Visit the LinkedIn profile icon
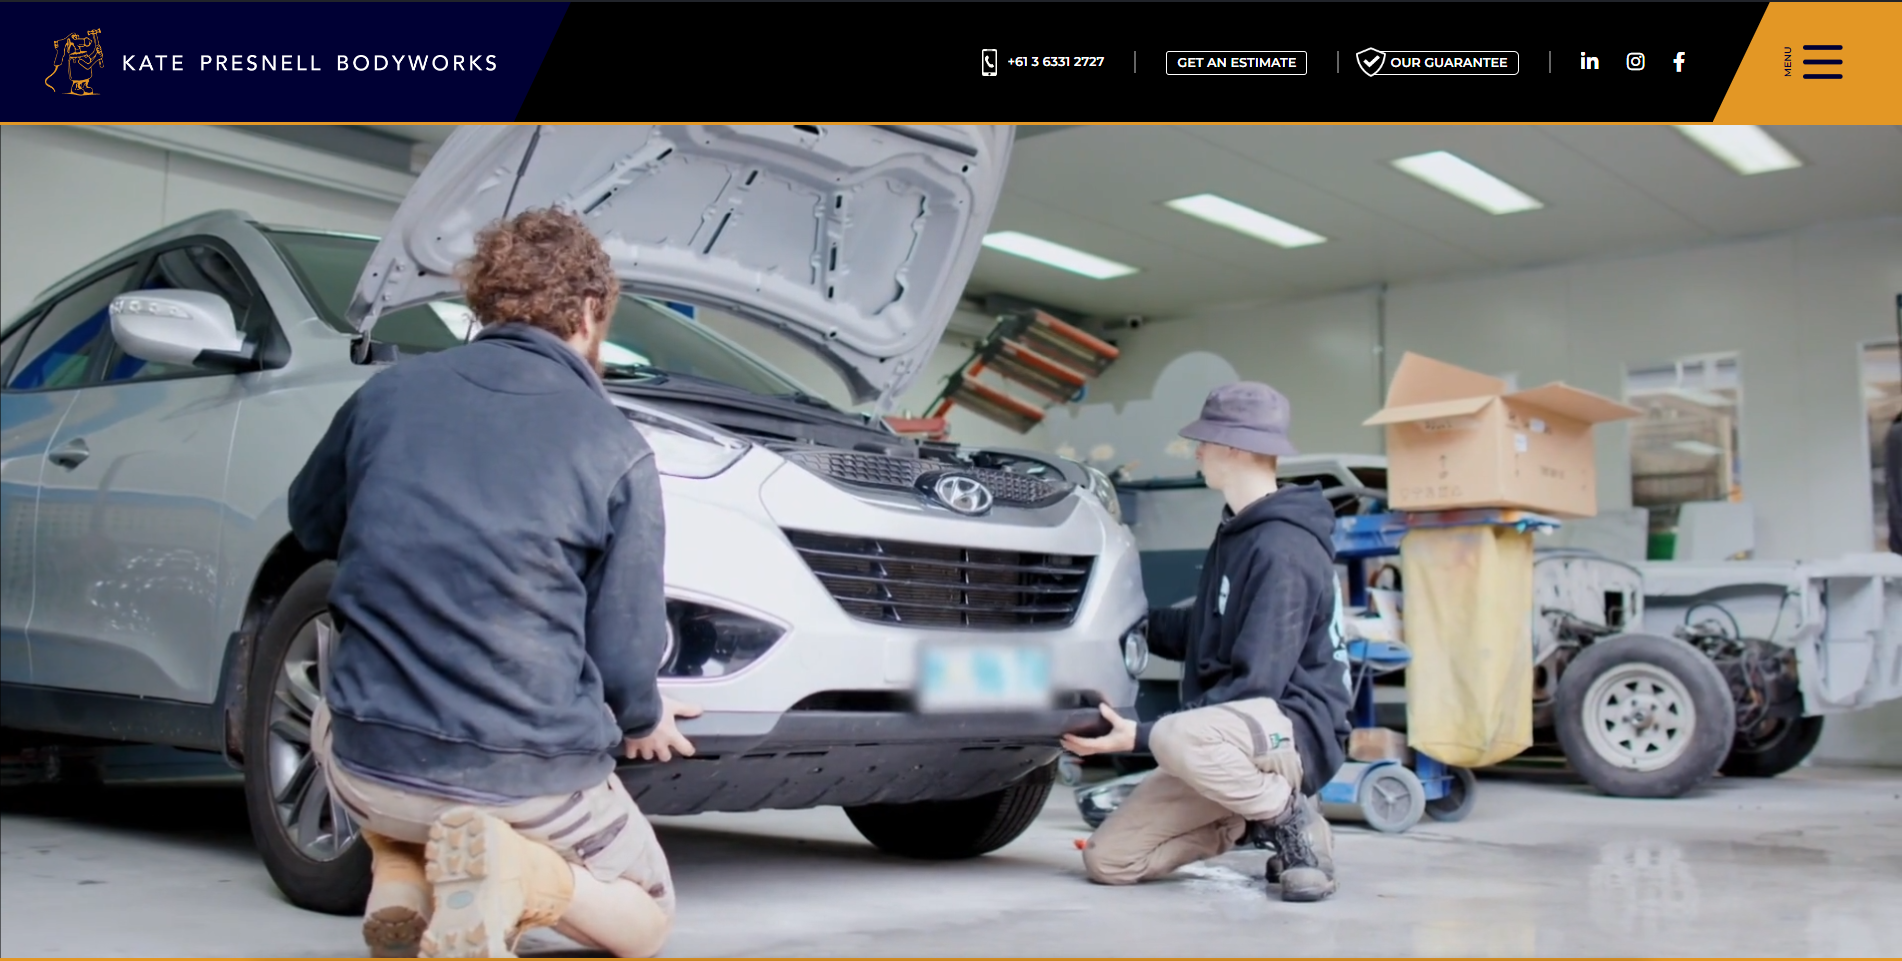1902x961 pixels. 1589,62
